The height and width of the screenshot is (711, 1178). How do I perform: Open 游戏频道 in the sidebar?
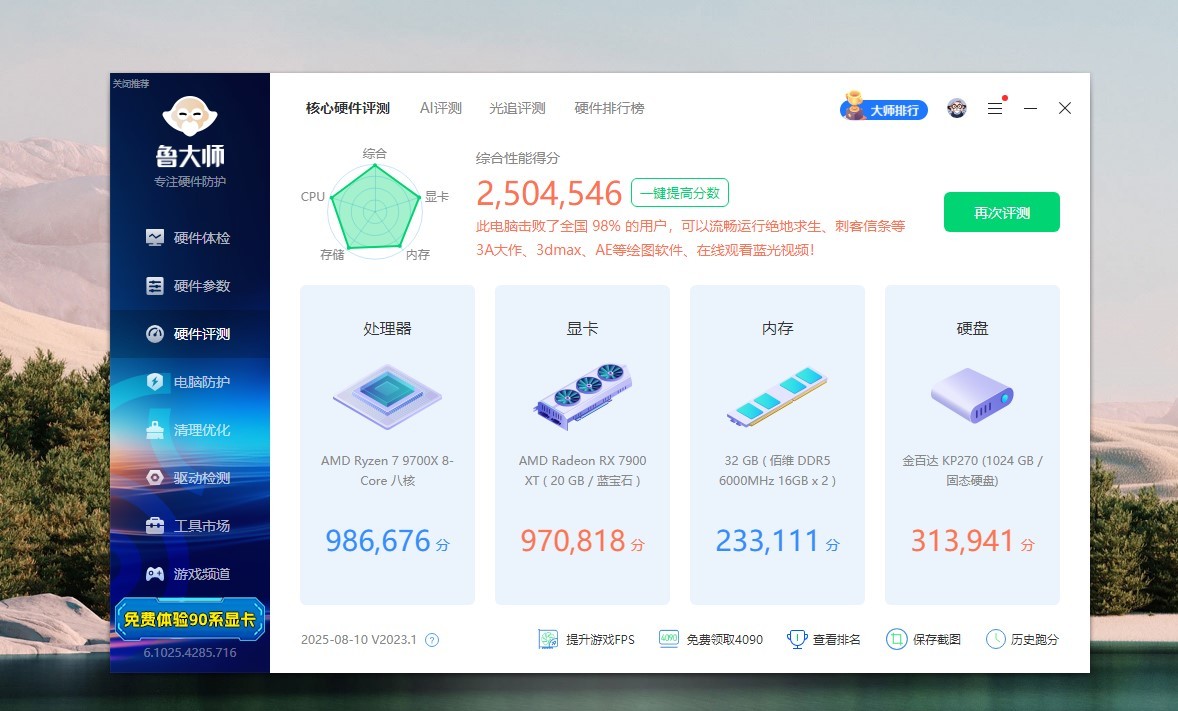189,574
